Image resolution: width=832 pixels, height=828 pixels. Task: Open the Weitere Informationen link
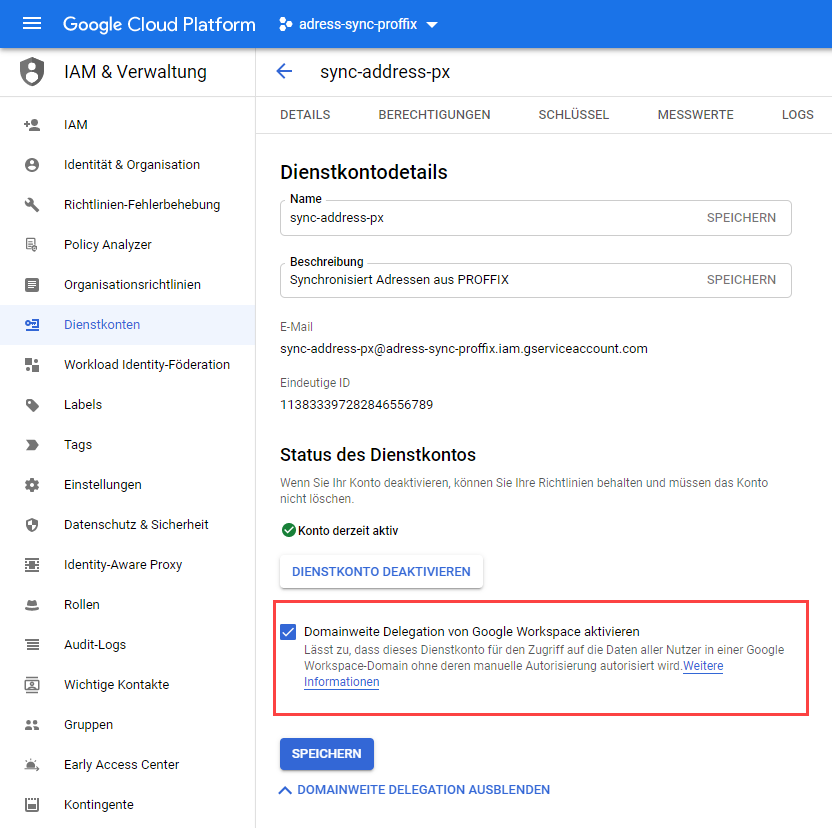click(x=341, y=682)
